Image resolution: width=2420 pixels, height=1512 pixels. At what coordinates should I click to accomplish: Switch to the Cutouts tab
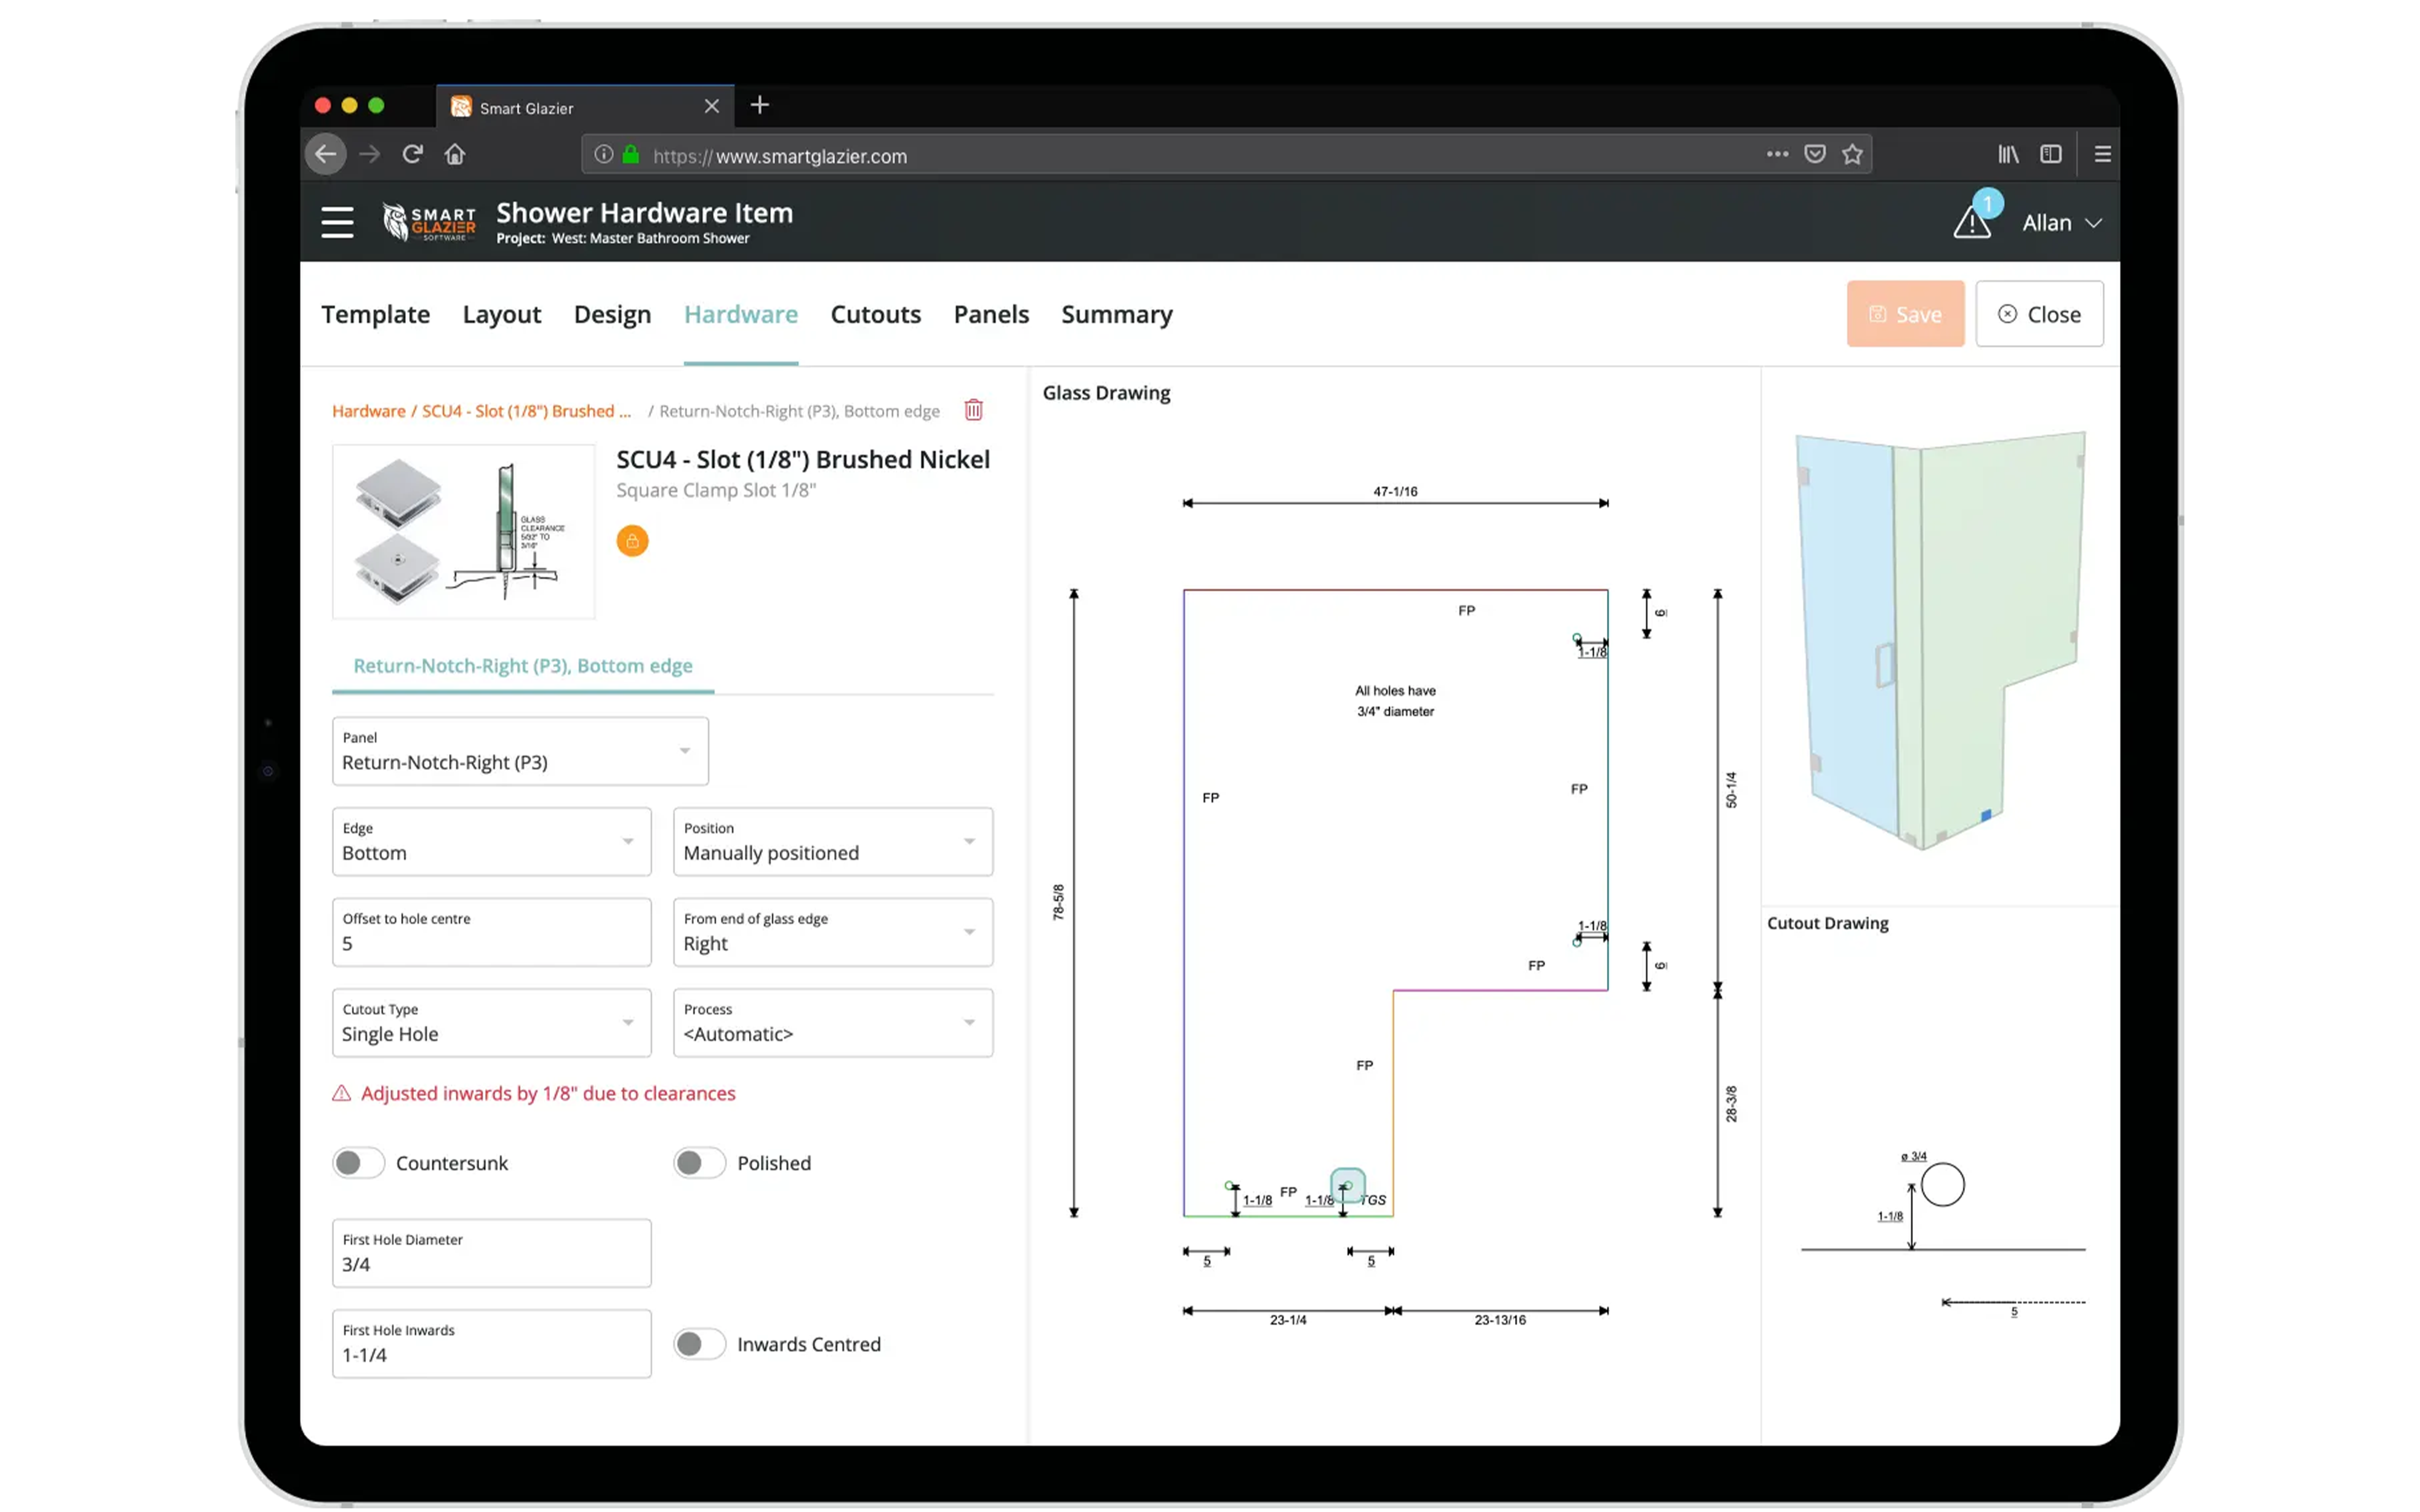coord(875,314)
